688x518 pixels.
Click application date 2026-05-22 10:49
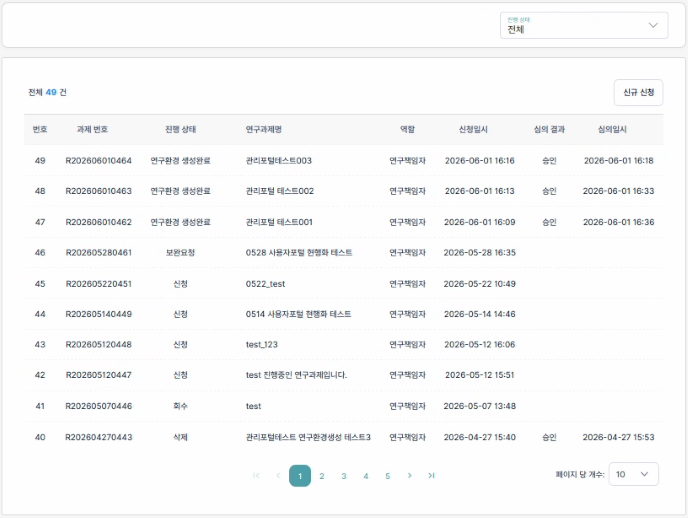[480, 284]
